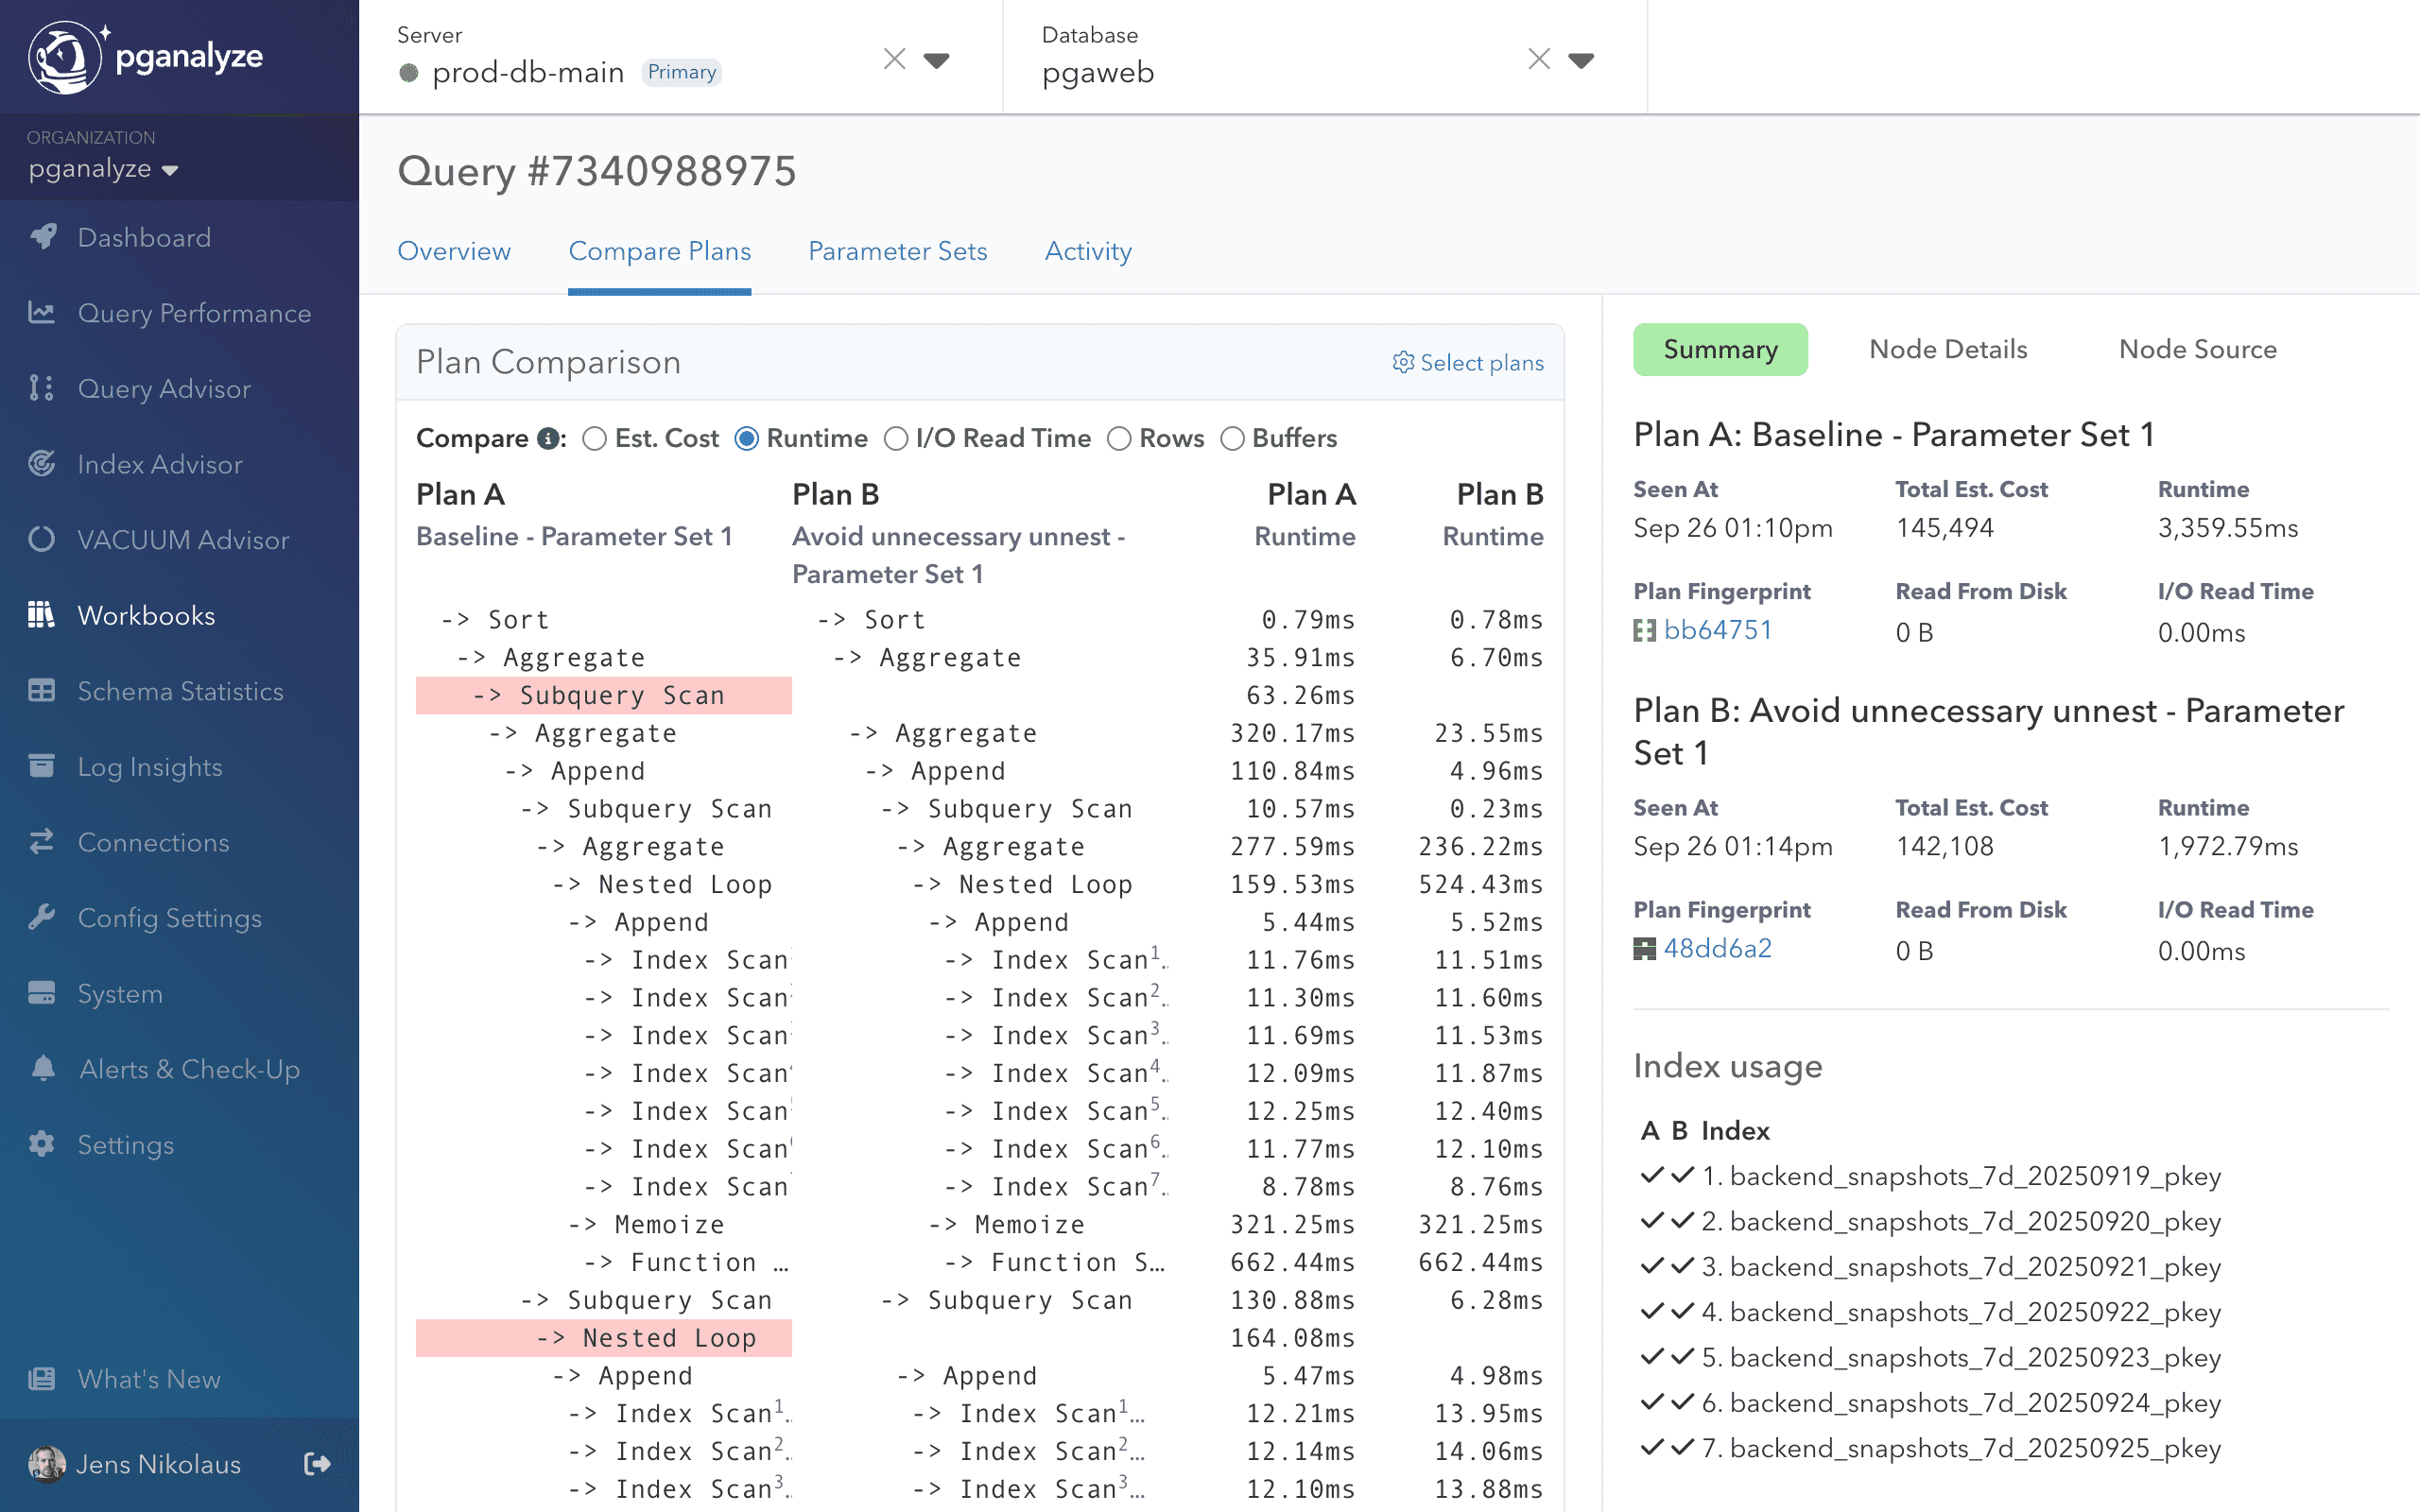This screenshot has width=2420, height=1512.
Task: Select the highlighted Subquery Scan node
Action: tap(621, 695)
